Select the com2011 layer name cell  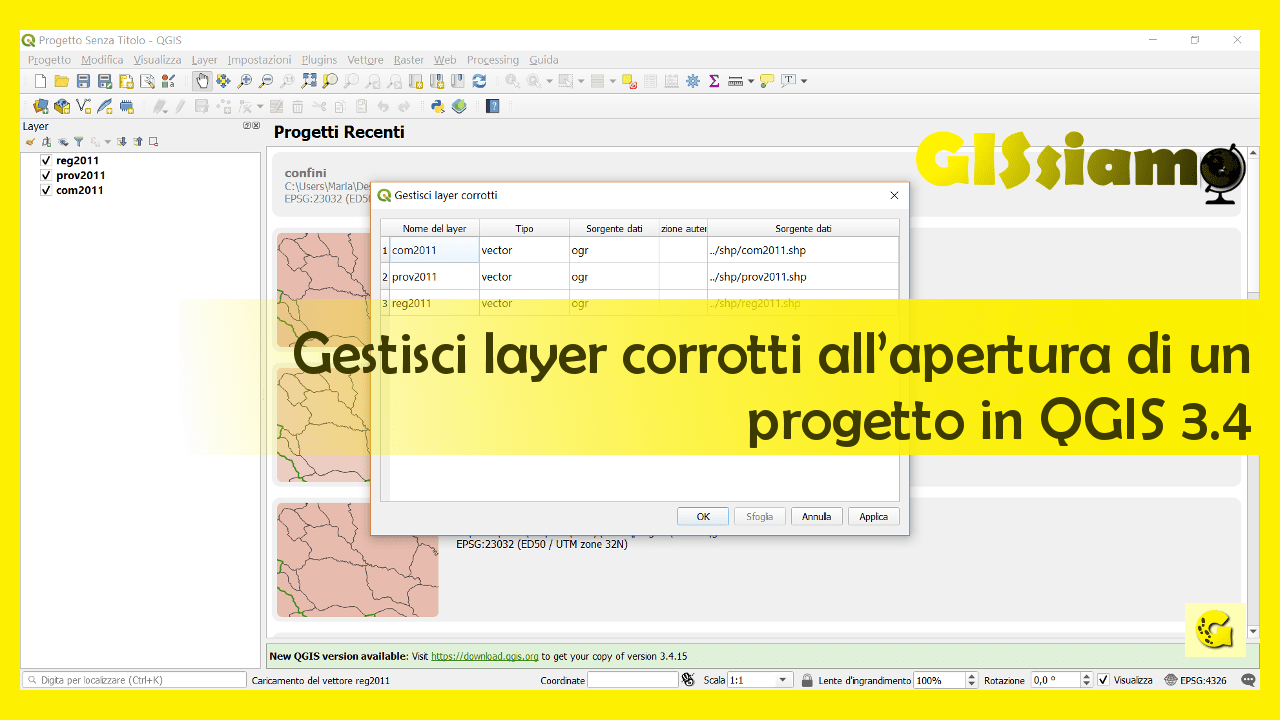click(x=434, y=250)
